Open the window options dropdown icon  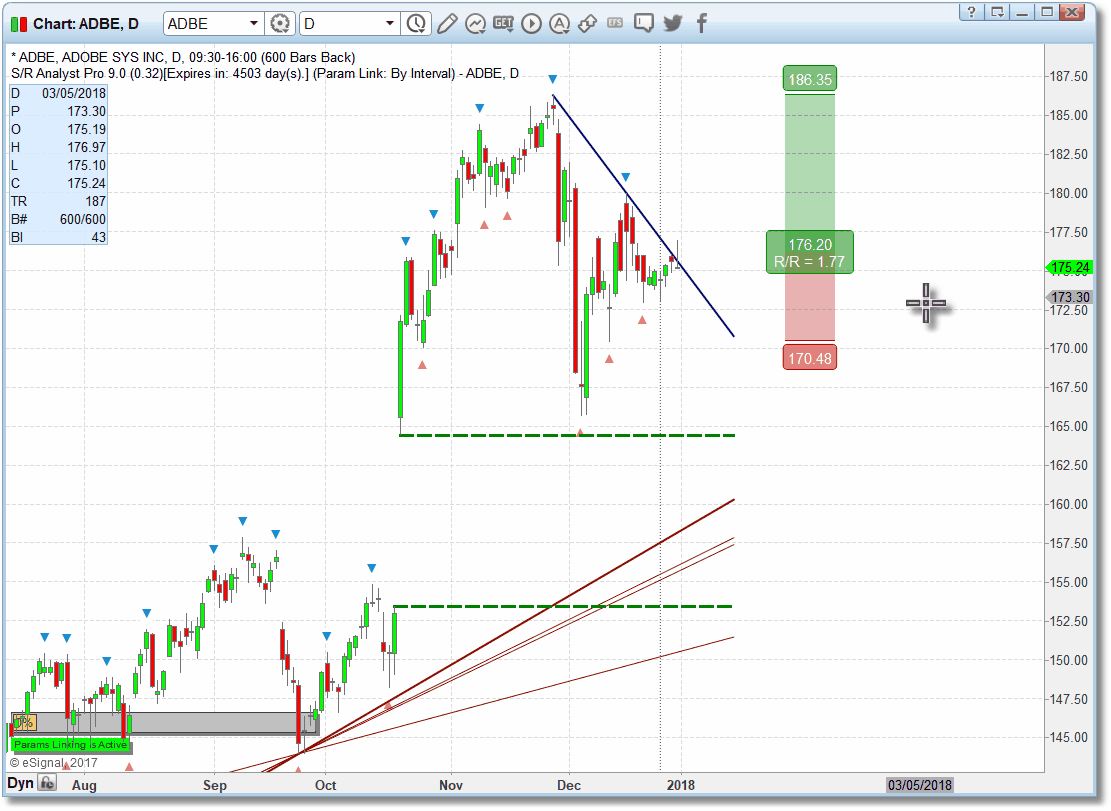click(x=997, y=12)
